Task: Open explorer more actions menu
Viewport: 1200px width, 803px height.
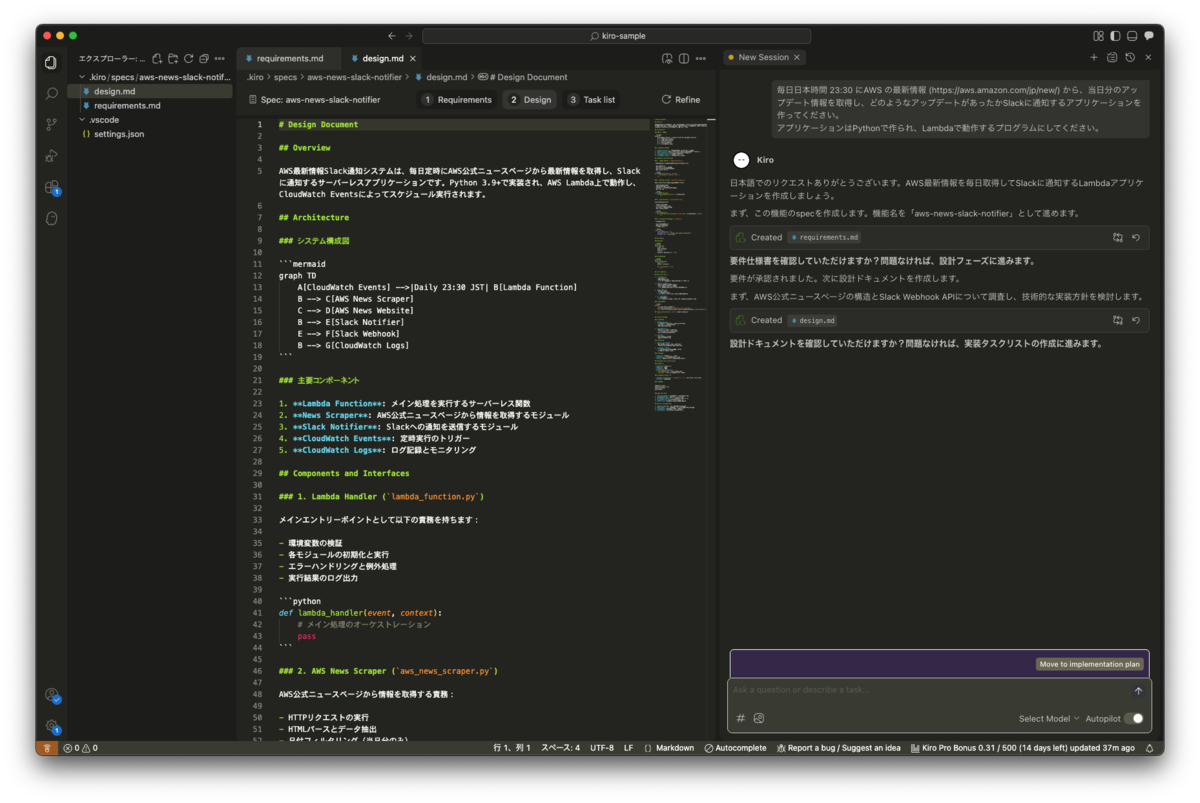Action: tap(220, 59)
